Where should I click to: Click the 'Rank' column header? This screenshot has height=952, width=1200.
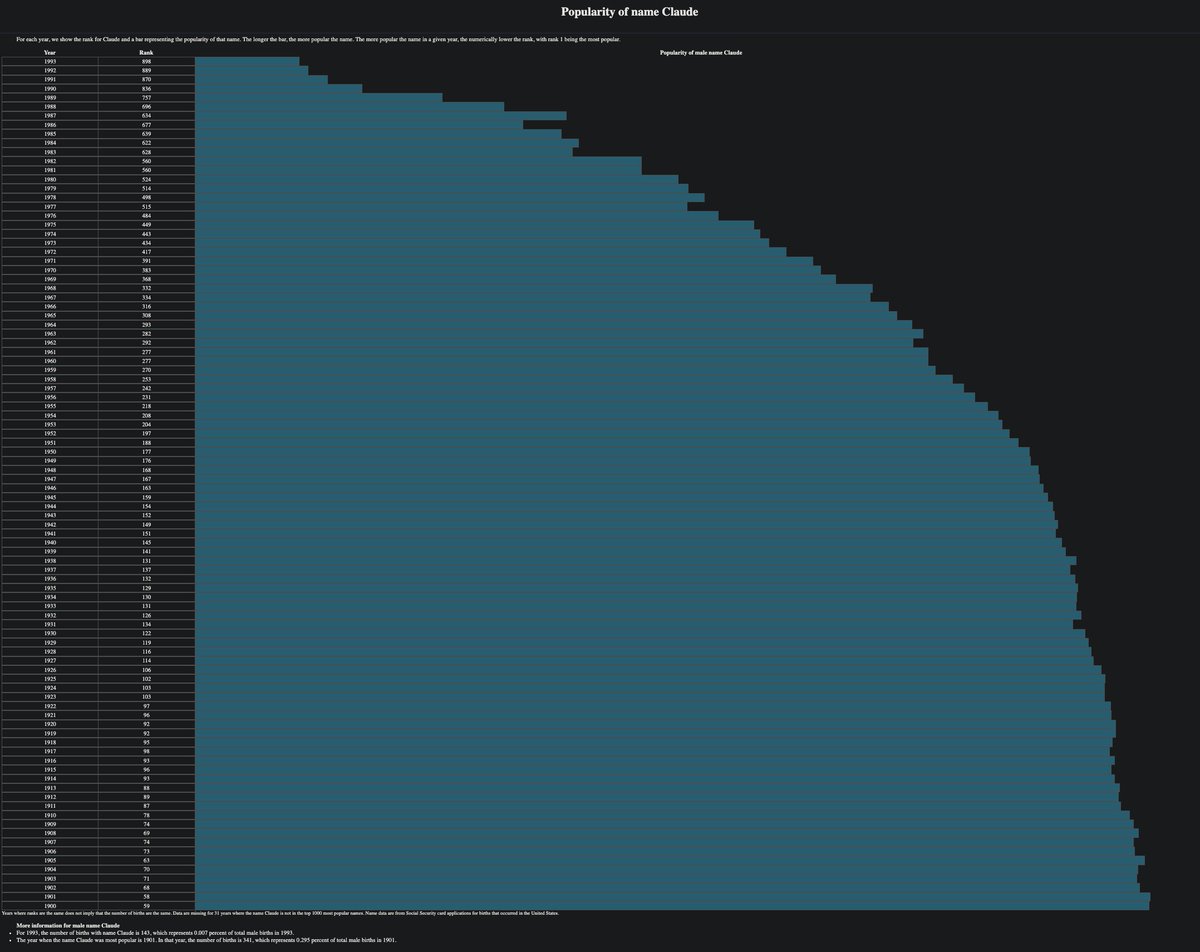click(x=146, y=52)
